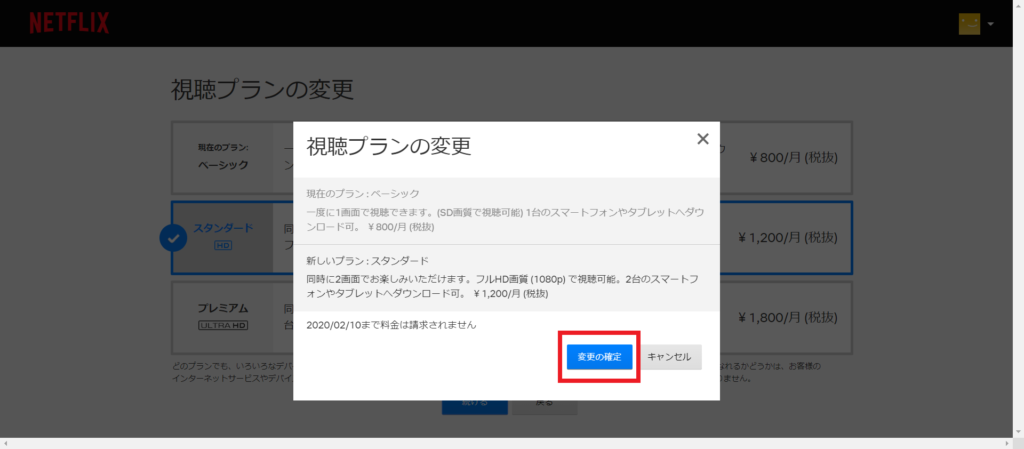The height and width of the screenshot is (449, 1024).
Task: Click the 2020/02/10まで料金は請求されません notice
Action: (x=391, y=325)
